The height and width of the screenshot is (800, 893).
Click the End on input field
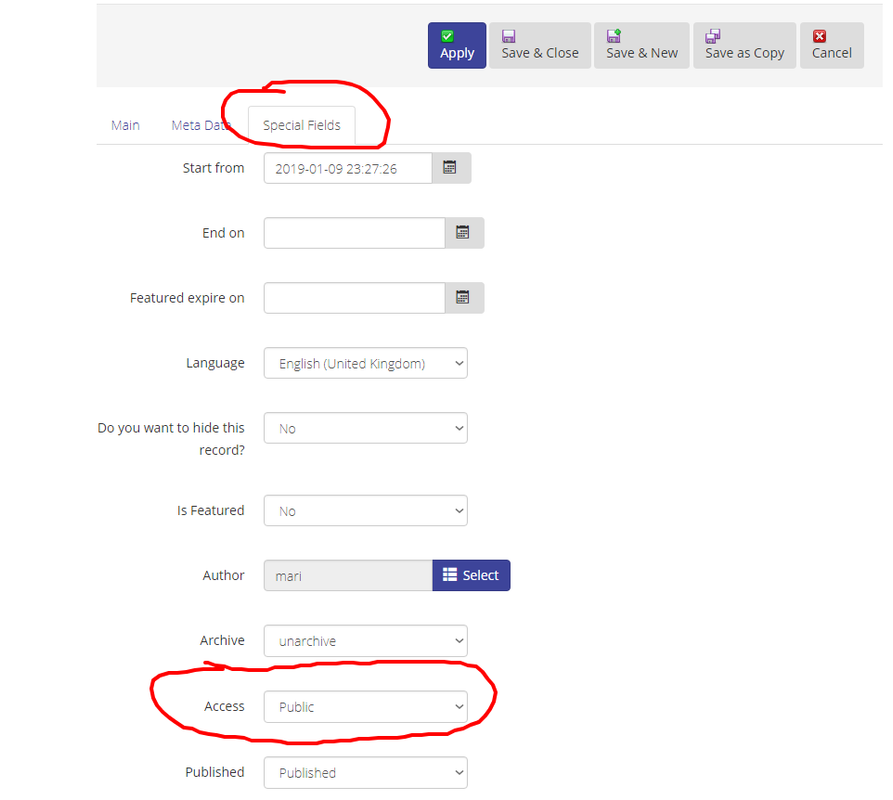pyautogui.click(x=354, y=233)
